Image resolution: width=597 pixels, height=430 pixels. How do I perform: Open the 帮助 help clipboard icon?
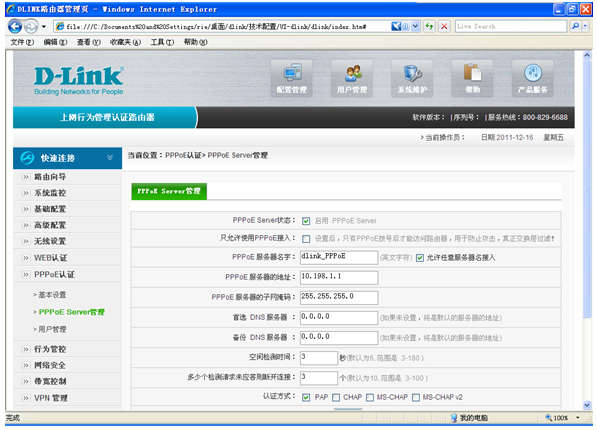click(x=472, y=78)
